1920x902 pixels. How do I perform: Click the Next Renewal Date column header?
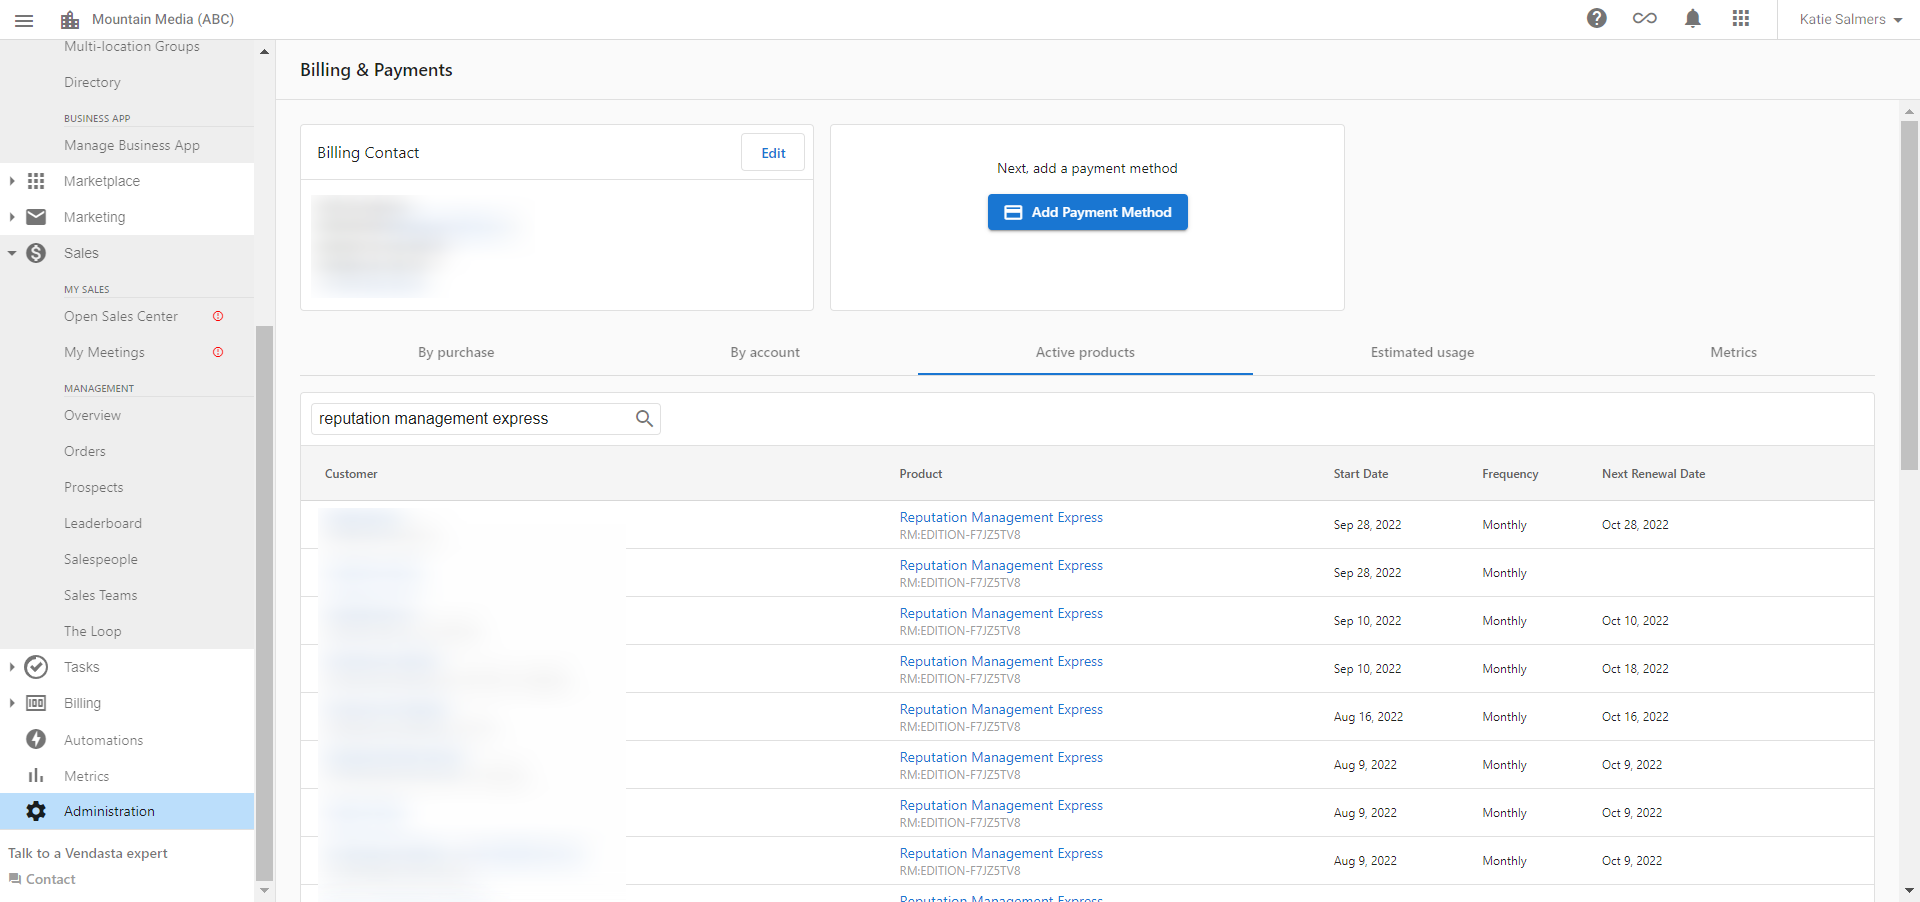click(1654, 474)
